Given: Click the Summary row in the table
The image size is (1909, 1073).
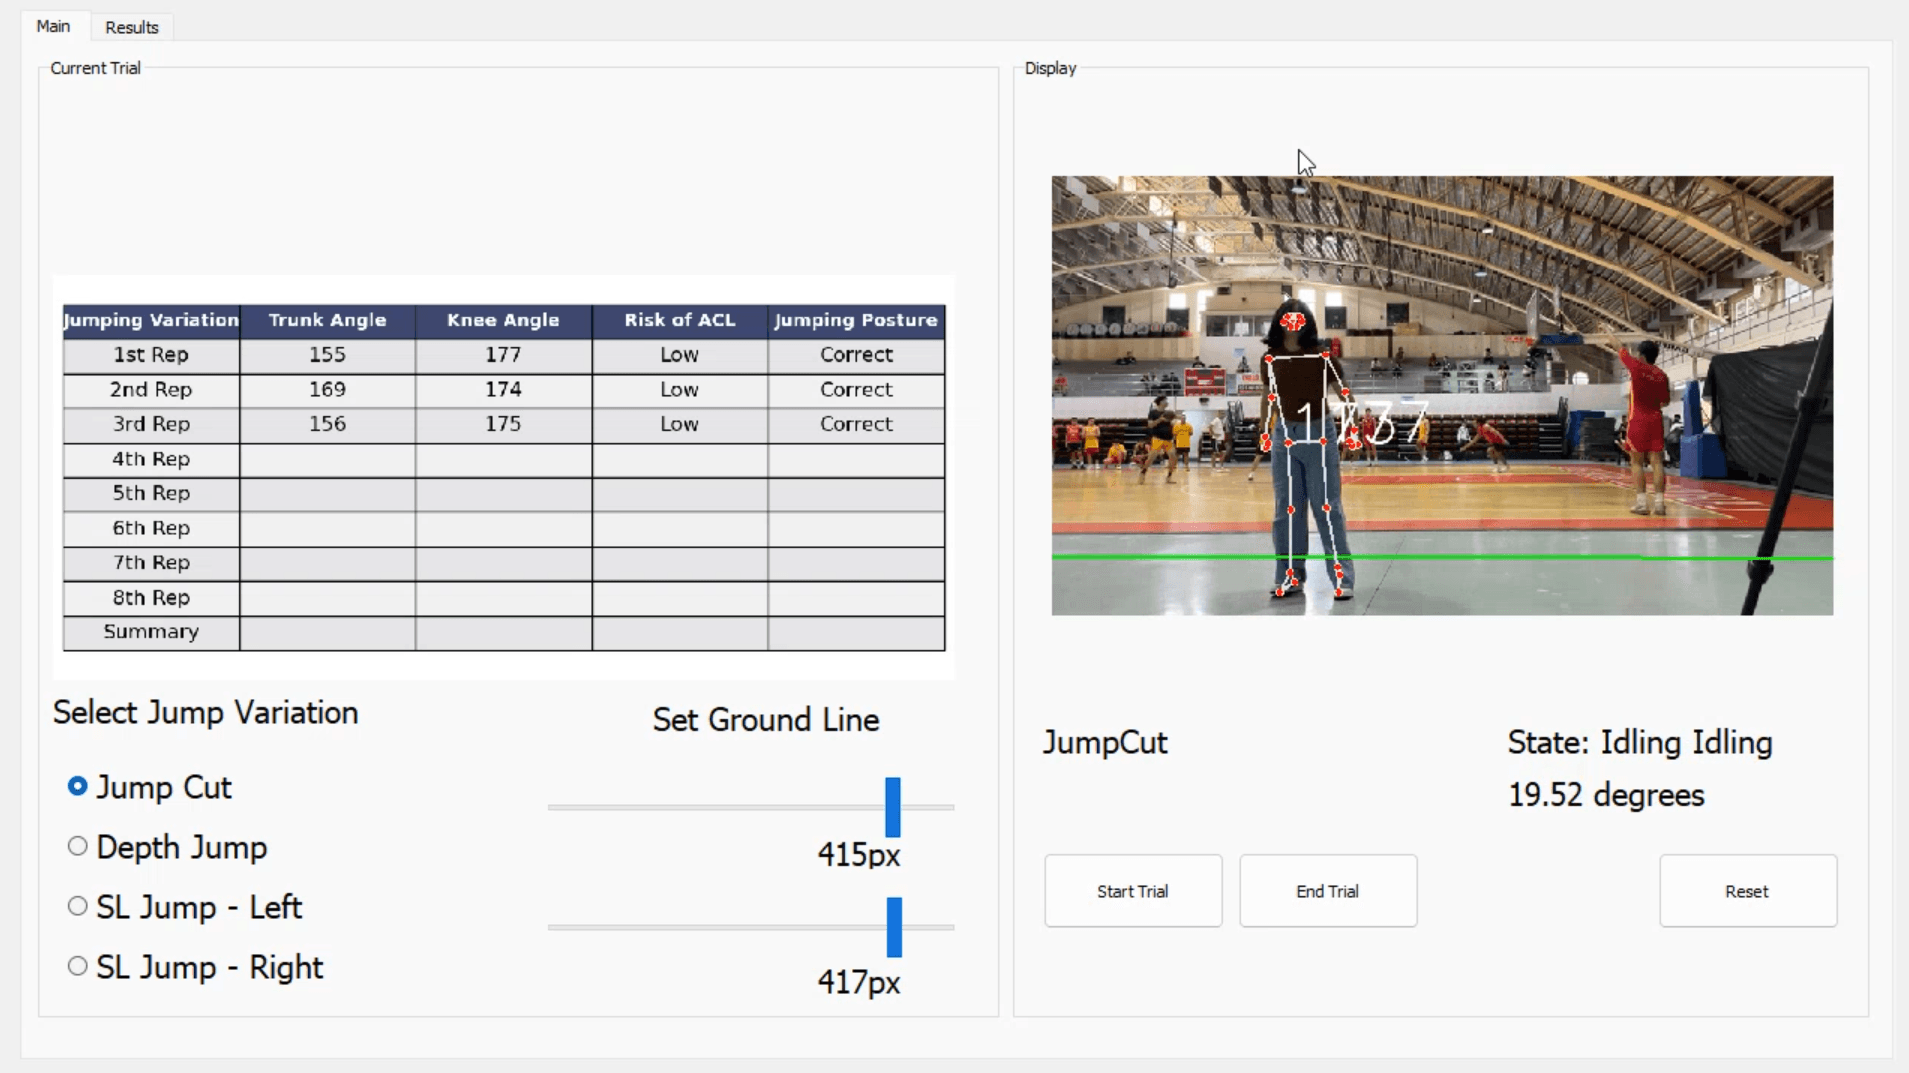Looking at the screenshot, I should pos(151,632).
